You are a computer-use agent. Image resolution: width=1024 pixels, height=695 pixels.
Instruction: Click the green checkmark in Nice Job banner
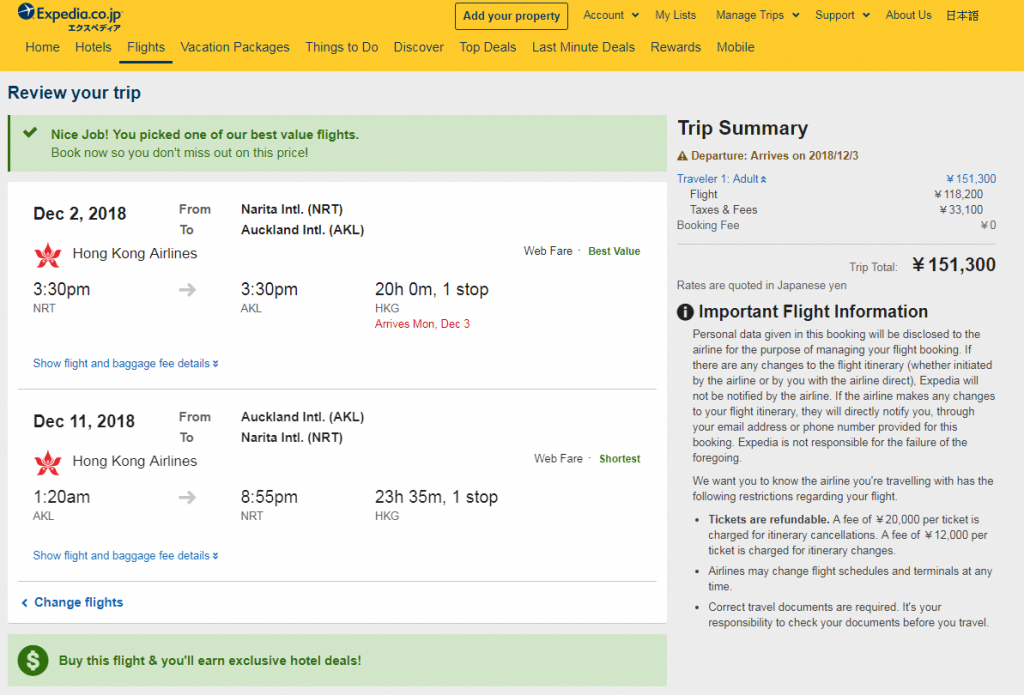coord(31,133)
